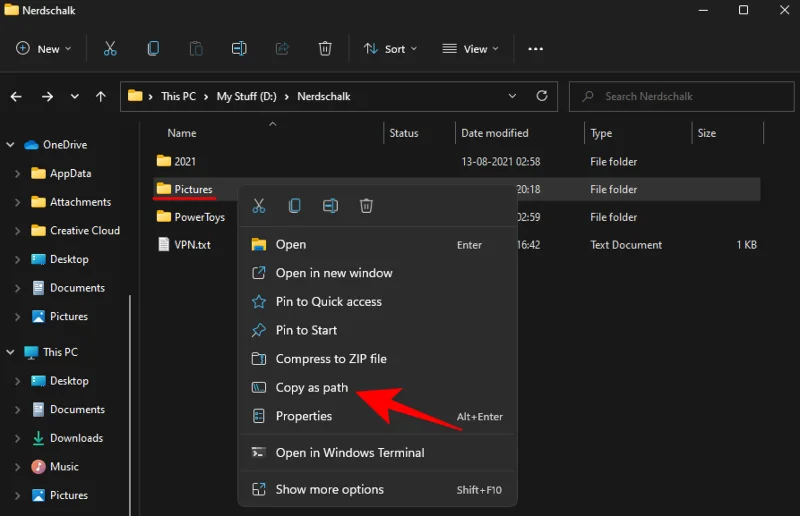Choose Open in new window
This screenshot has width=800, height=516.
(378, 273)
